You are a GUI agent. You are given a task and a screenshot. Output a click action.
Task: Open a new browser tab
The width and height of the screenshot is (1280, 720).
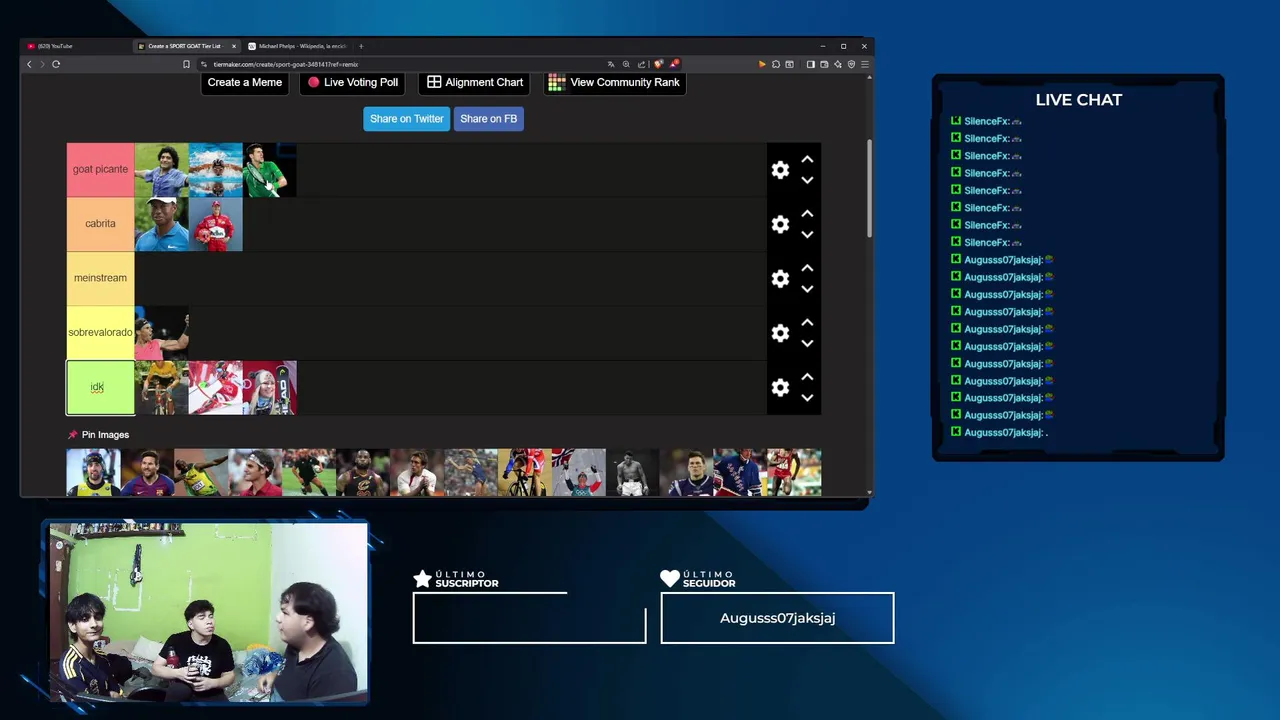(x=361, y=46)
